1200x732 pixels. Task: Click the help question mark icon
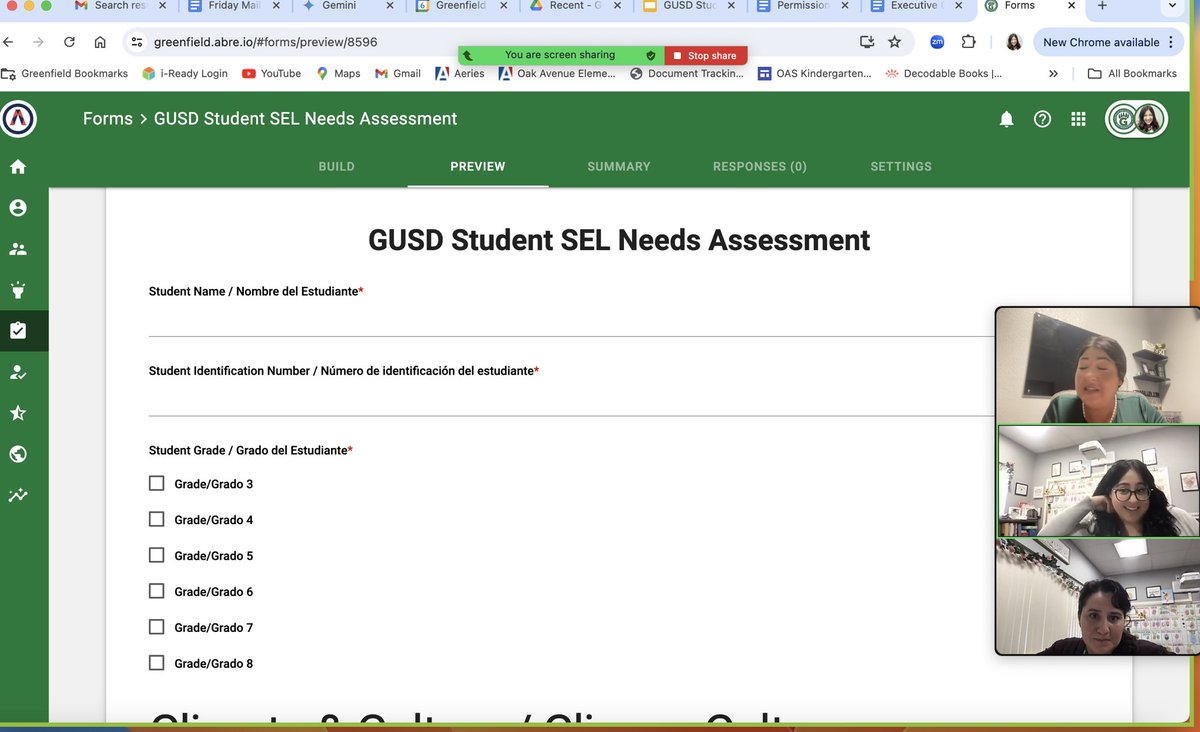pos(1042,118)
